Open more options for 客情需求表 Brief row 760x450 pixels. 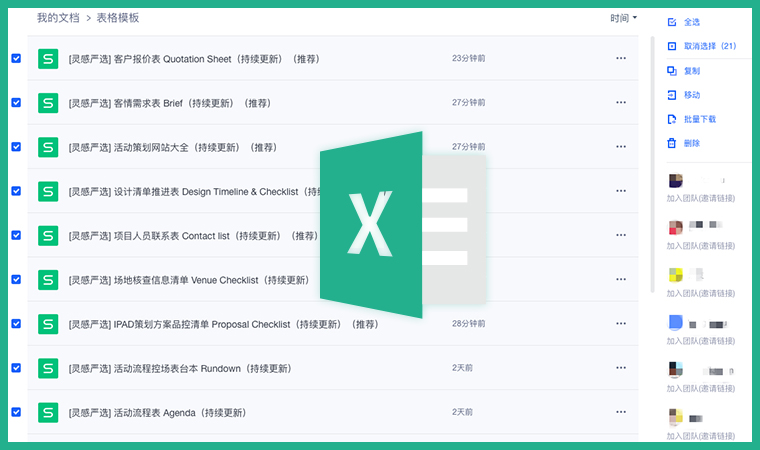coord(621,102)
